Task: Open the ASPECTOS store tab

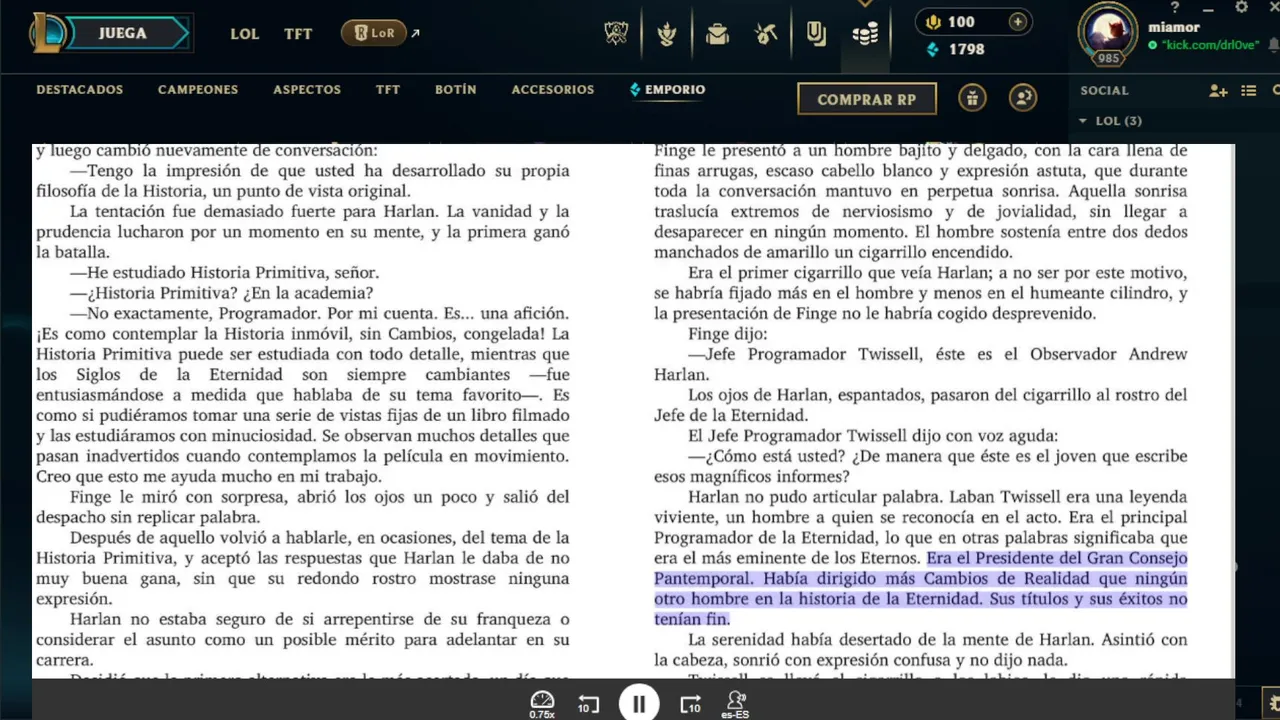Action: coord(307,89)
